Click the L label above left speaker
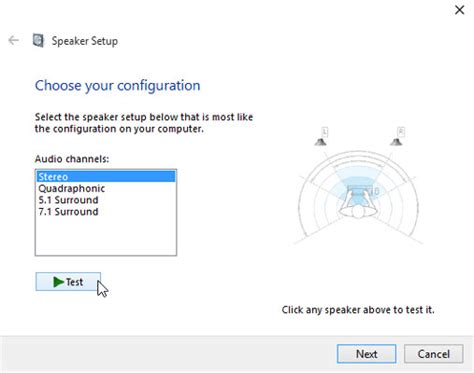Image resolution: width=474 pixels, height=373 pixels. point(325,132)
